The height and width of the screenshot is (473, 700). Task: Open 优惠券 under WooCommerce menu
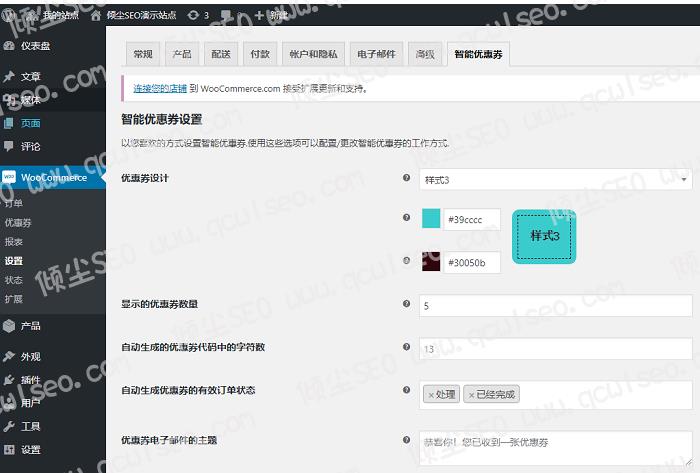click(x=18, y=223)
